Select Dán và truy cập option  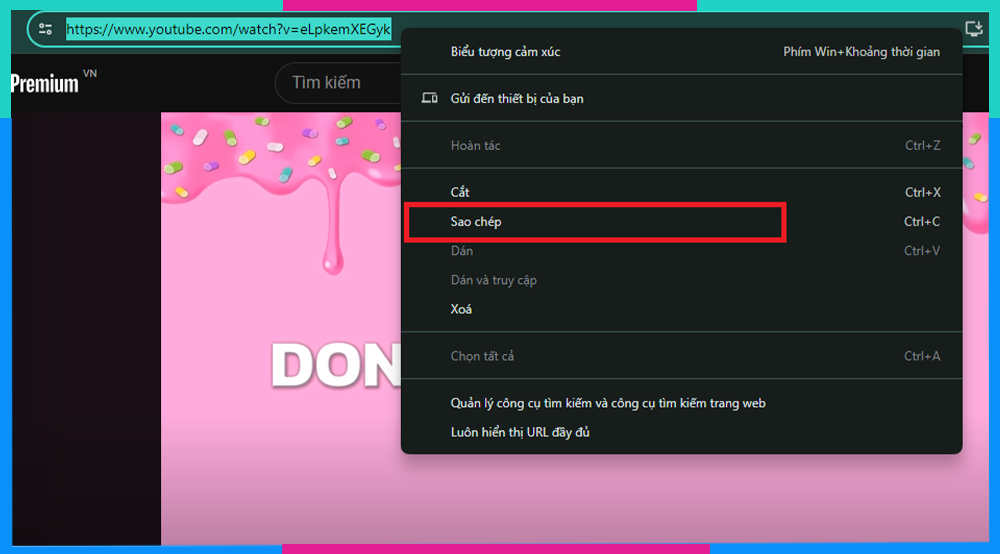click(x=494, y=280)
